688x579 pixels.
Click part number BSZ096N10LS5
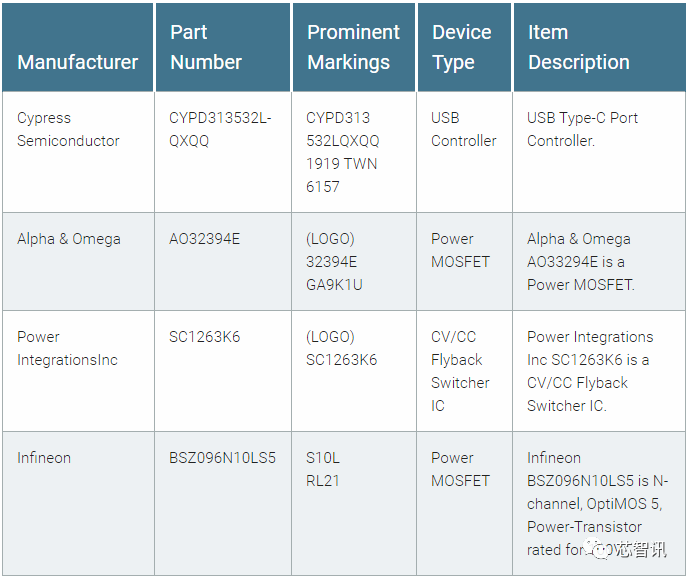(222, 458)
